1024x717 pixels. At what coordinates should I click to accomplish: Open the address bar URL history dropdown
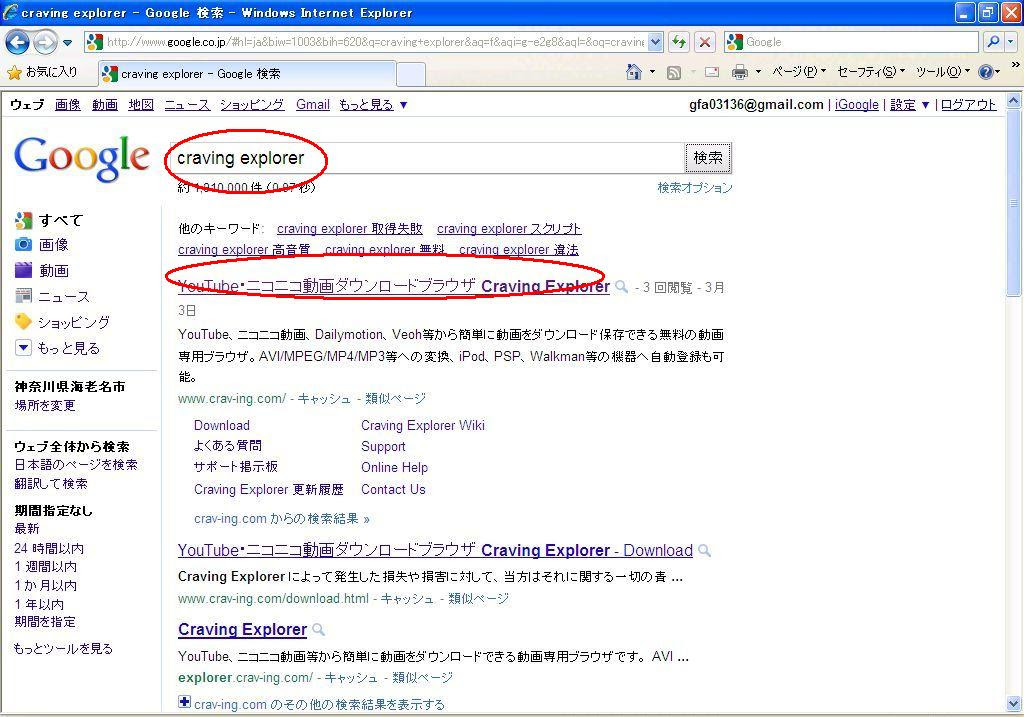coord(656,42)
